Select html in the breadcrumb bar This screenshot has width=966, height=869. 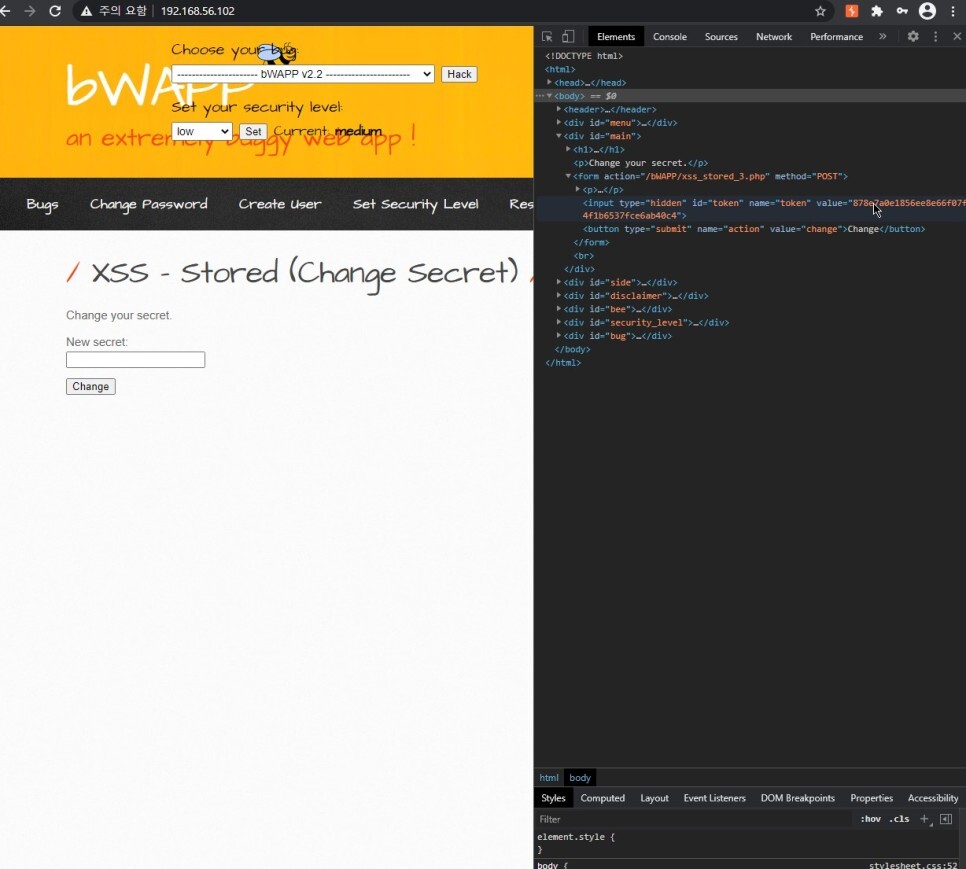(549, 777)
